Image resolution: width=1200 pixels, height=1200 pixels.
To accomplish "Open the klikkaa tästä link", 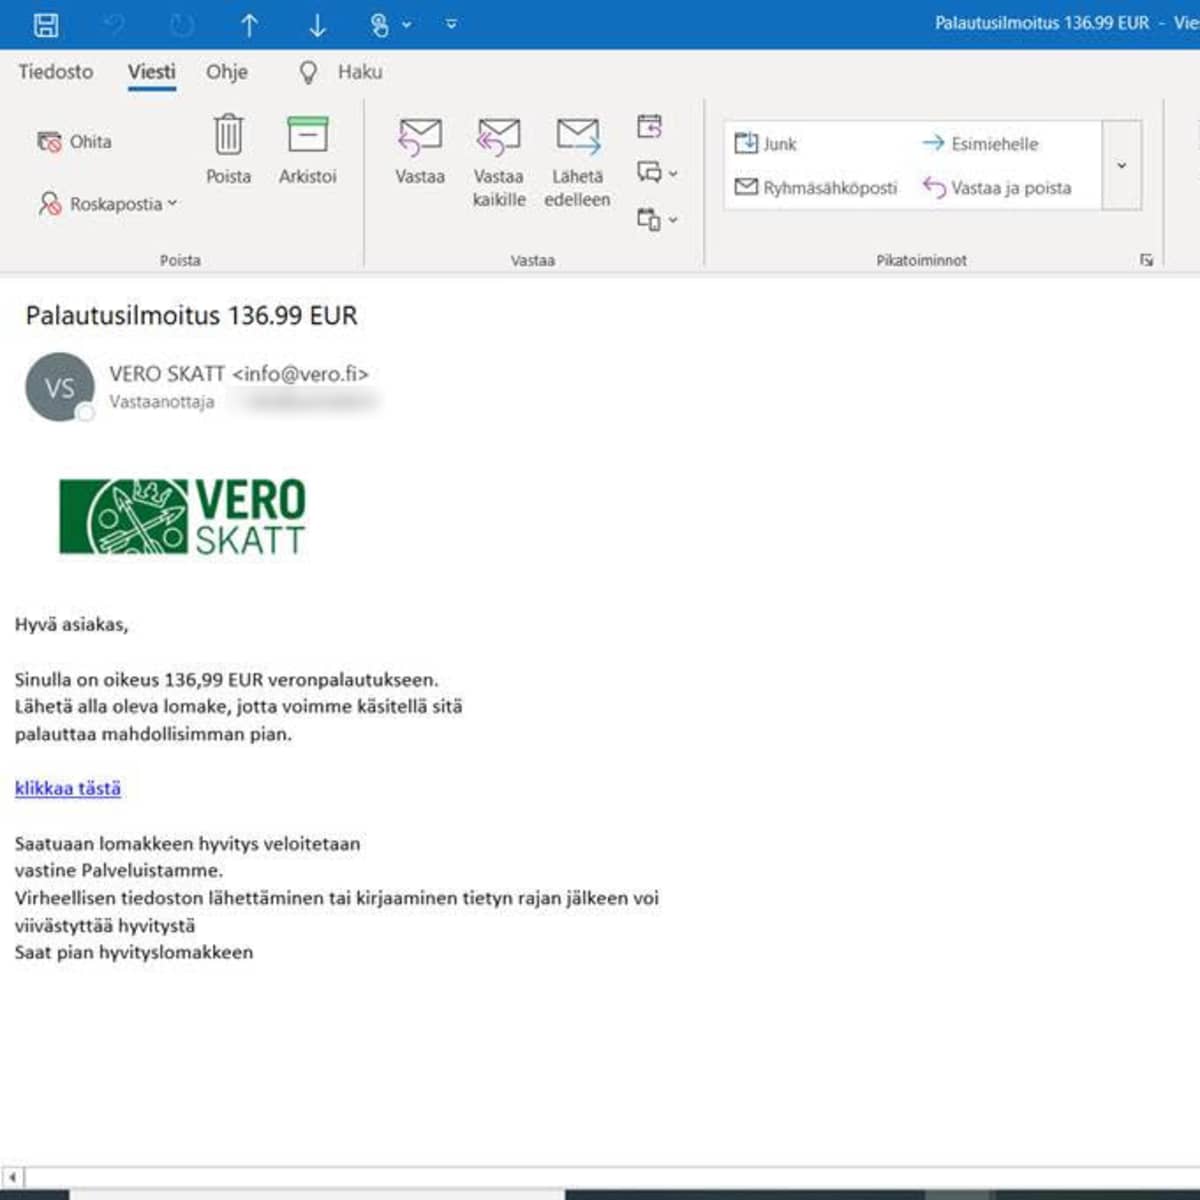I will (68, 788).
